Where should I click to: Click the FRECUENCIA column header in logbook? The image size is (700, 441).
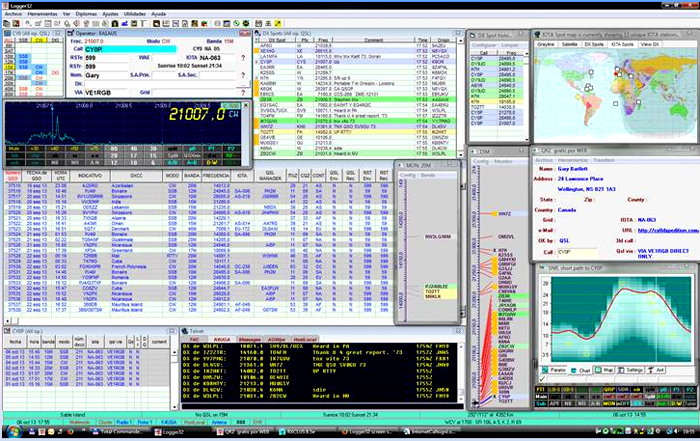click(216, 176)
